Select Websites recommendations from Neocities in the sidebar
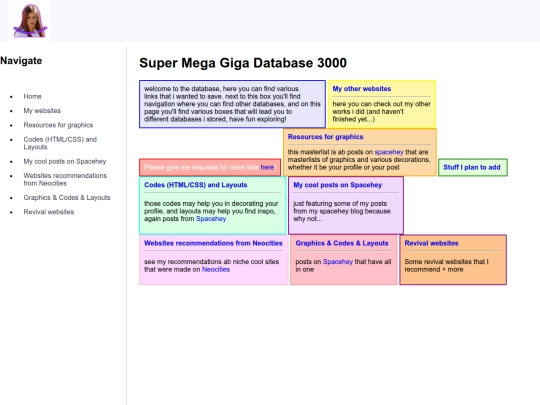 click(65, 179)
